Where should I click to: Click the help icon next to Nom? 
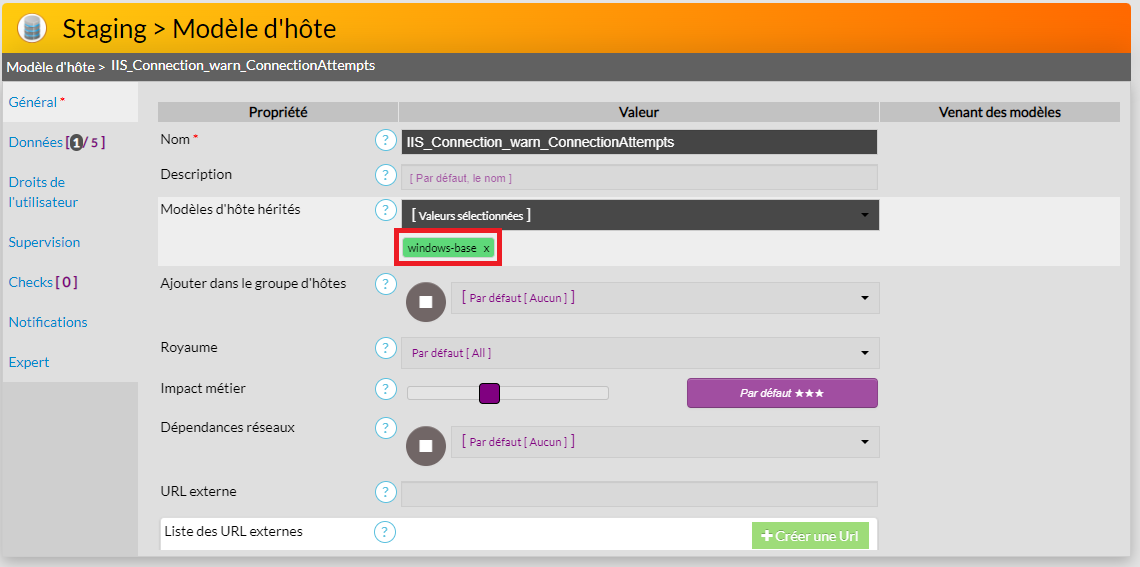click(385, 141)
